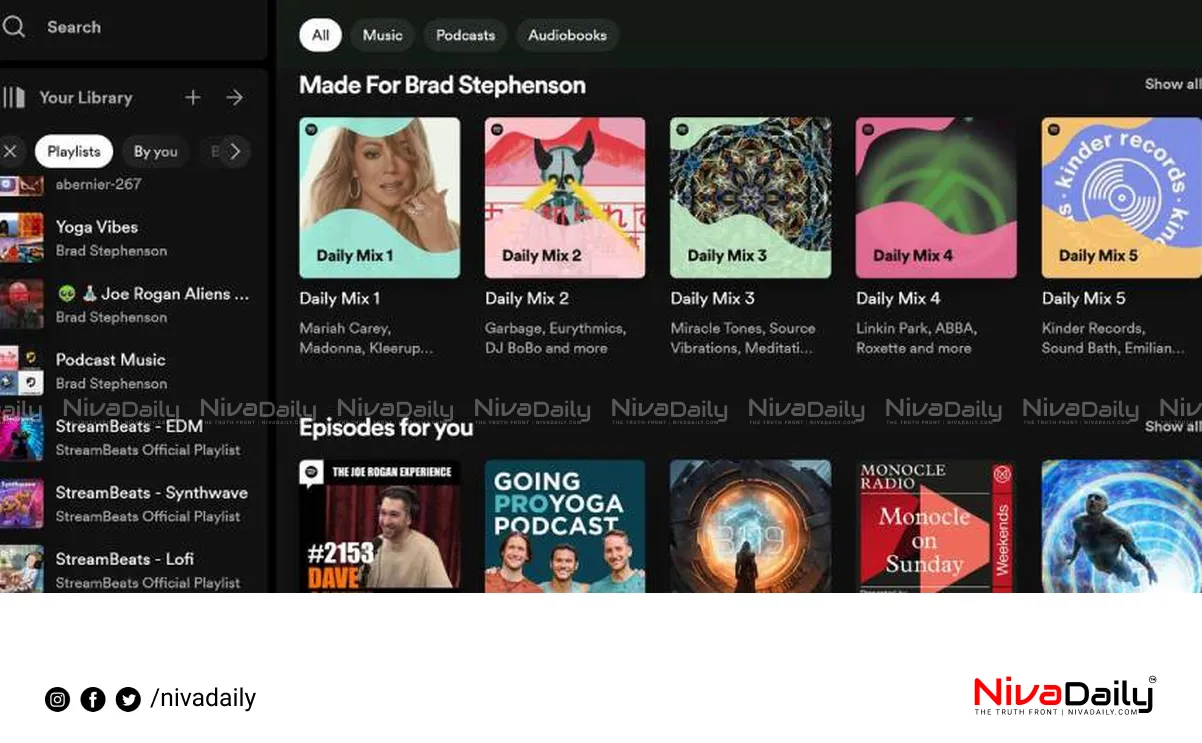
Task: Click the Daily Mix 1 title text
Action: tap(340, 298)
